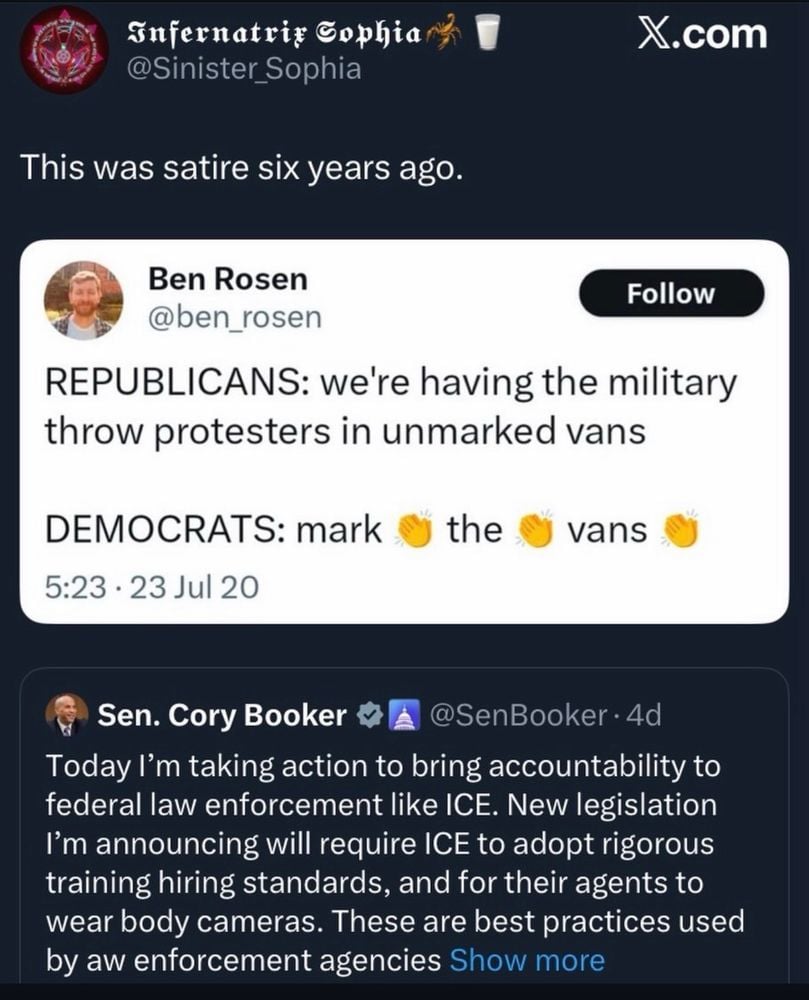This screenshot has height=1000, width=809.
Task: Expand Booker's tweet with Show more
Action: [527, 961]
